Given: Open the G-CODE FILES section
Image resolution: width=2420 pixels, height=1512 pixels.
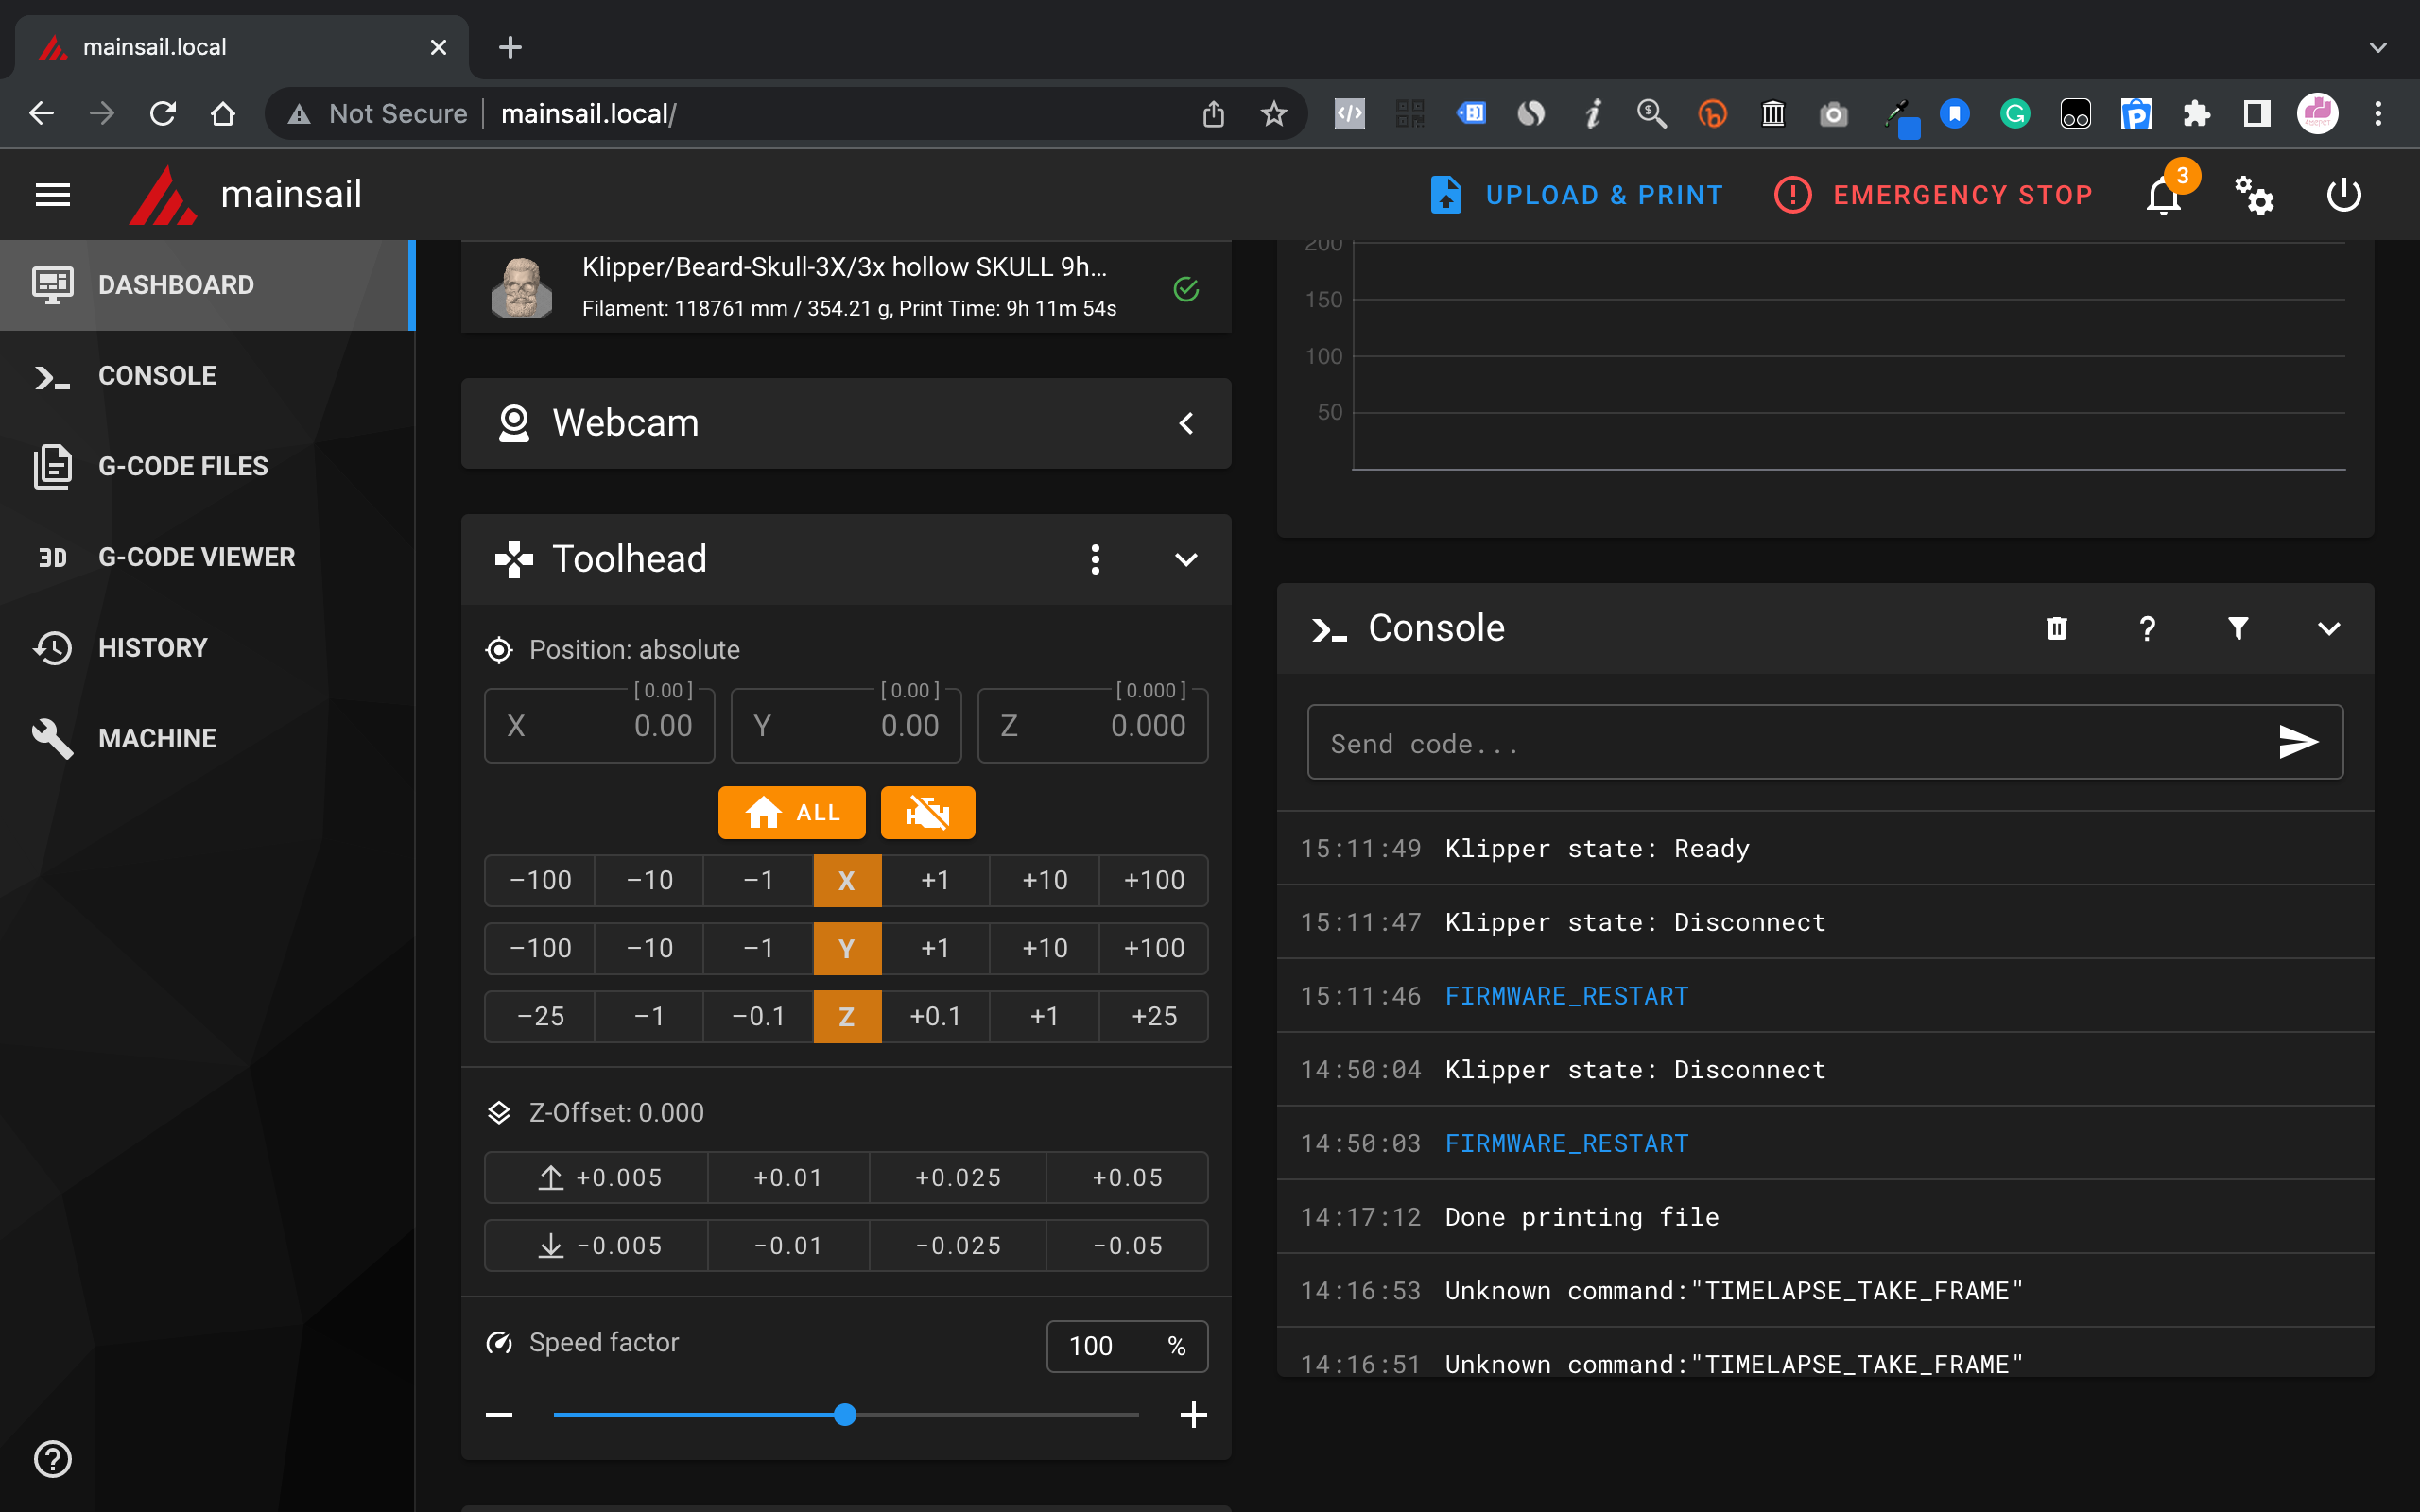Looking at the screenshot, I should click(x=183, y=465).
